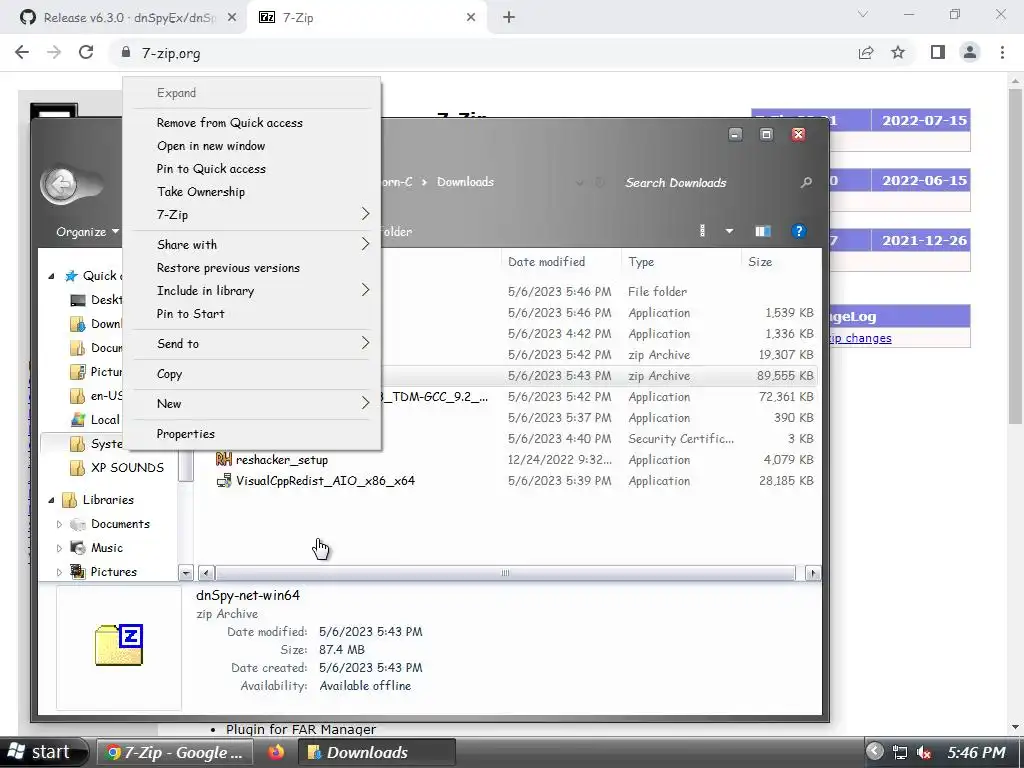Click the Quick access star icon
Viewport: 1024px width, 768px height.
click(71, 276)
